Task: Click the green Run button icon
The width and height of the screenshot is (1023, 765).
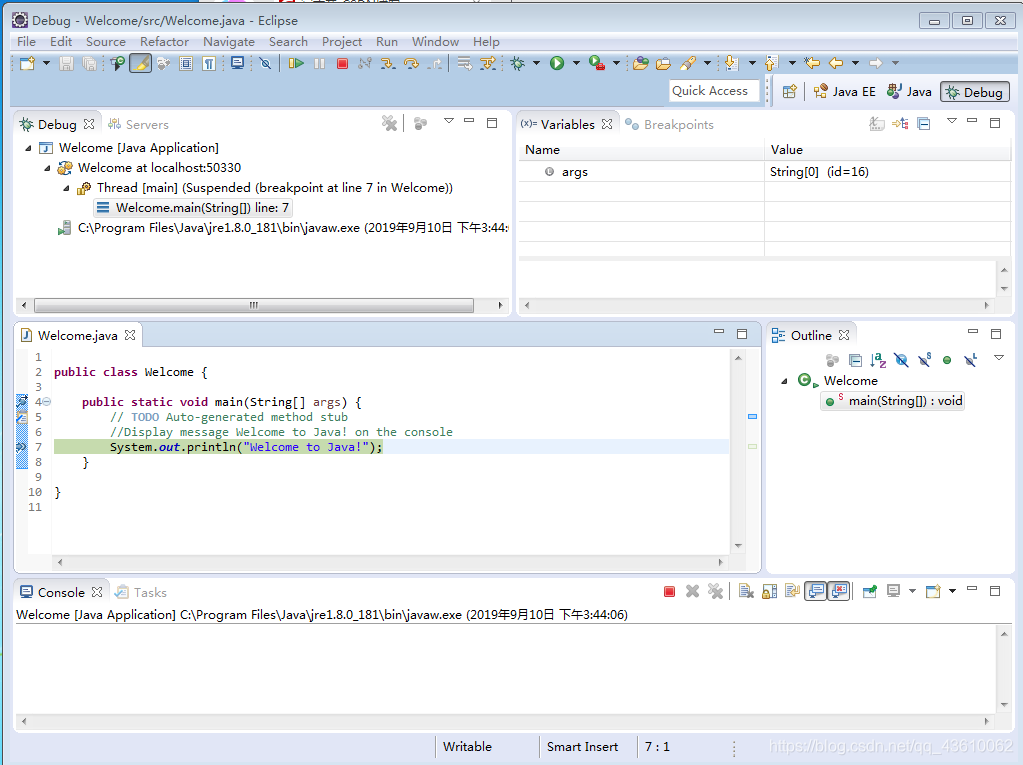Action: (557, 63)
